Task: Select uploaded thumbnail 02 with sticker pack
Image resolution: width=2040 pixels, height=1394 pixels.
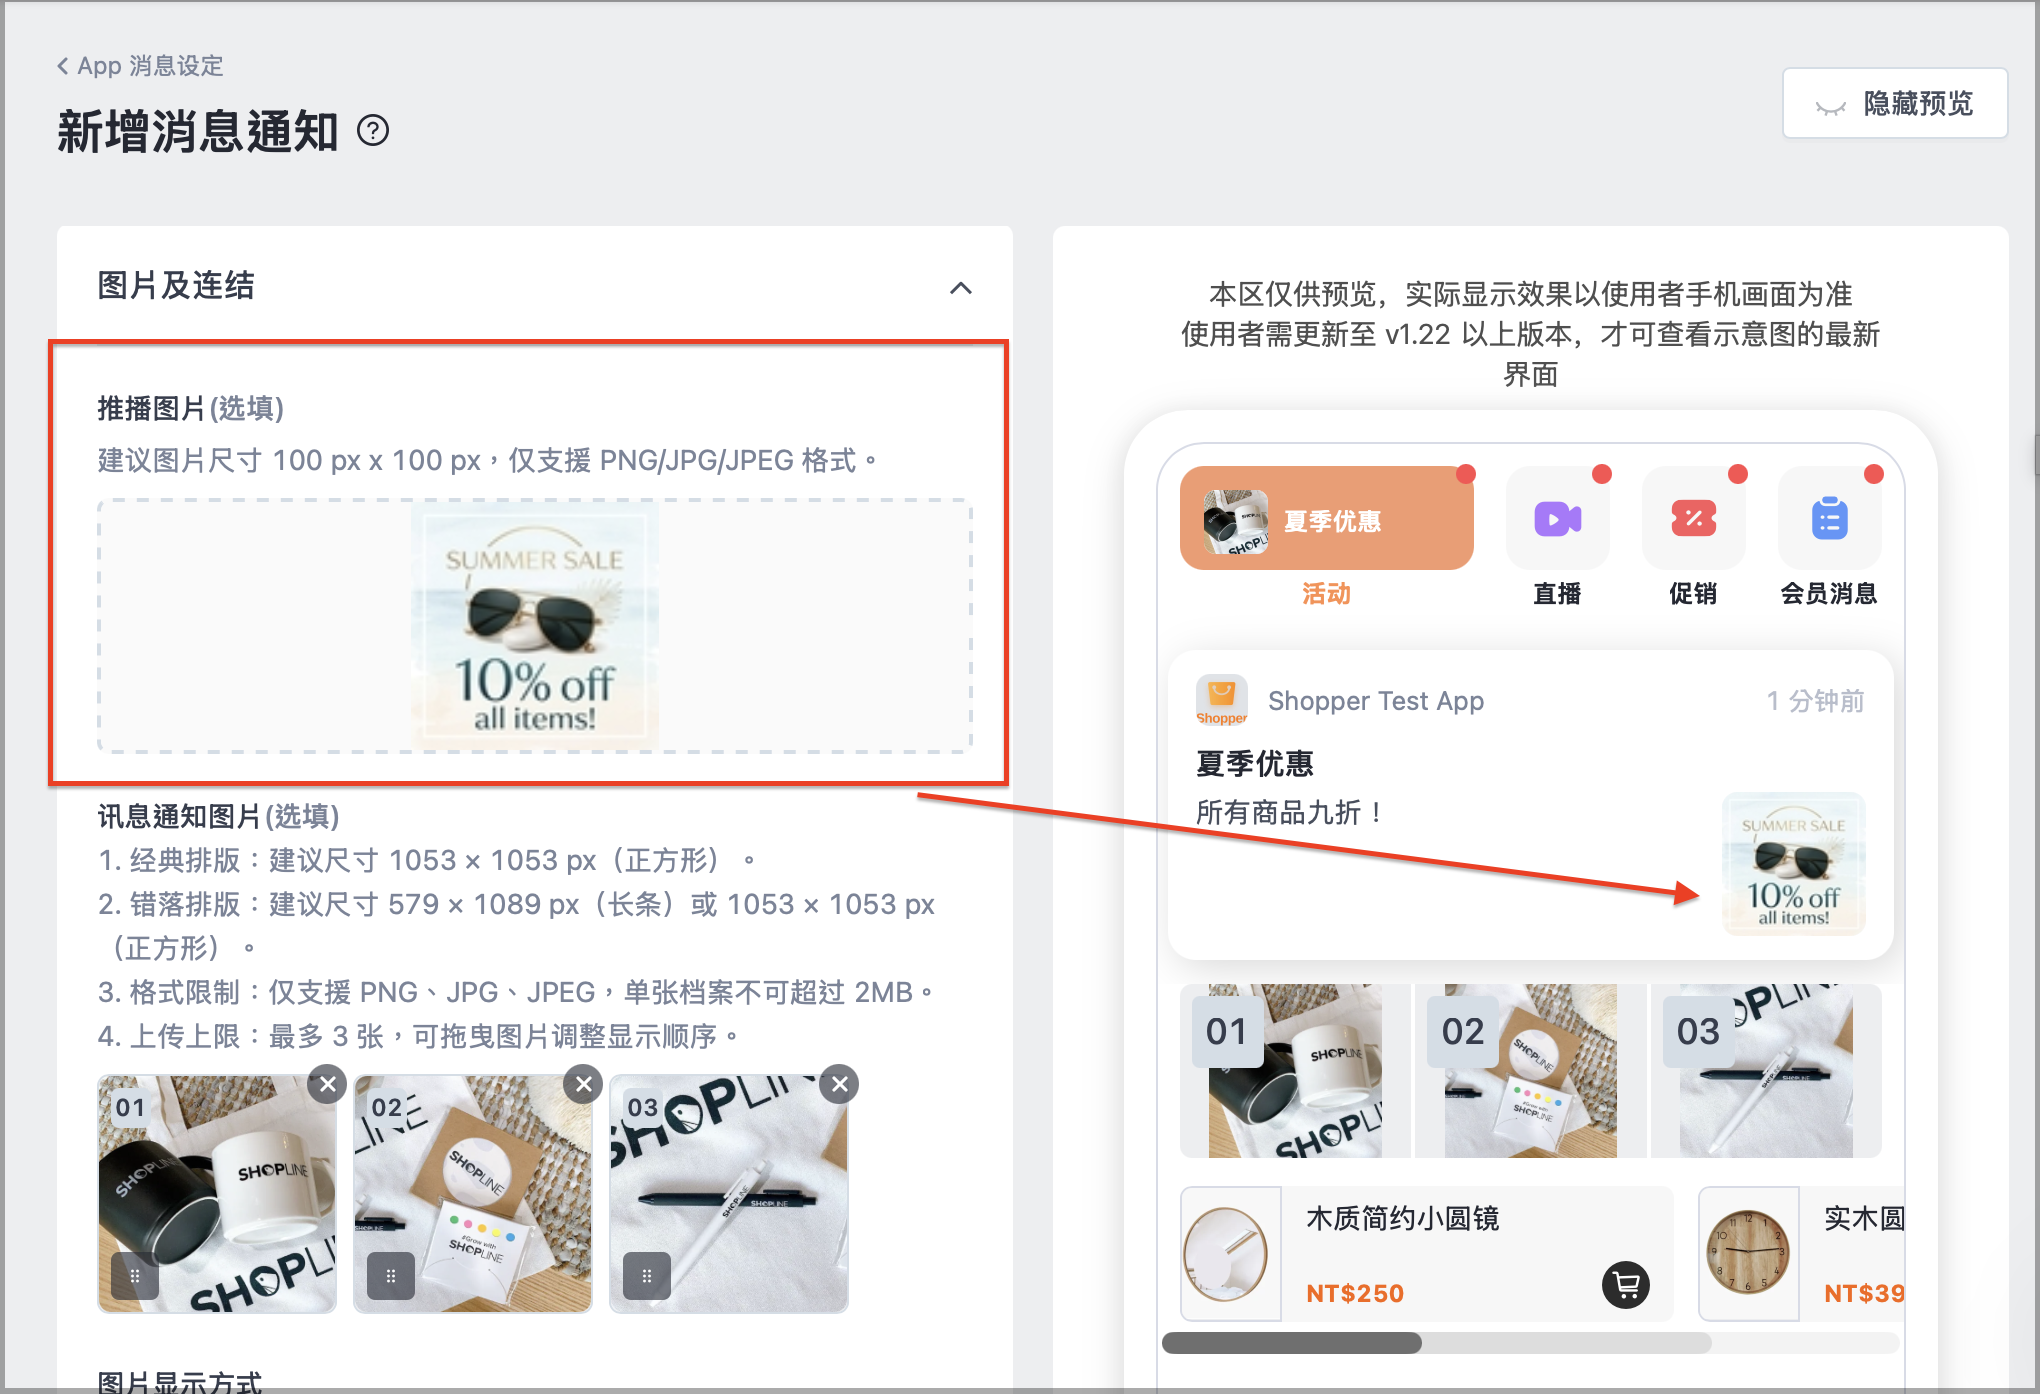Action: (473, 1194)
